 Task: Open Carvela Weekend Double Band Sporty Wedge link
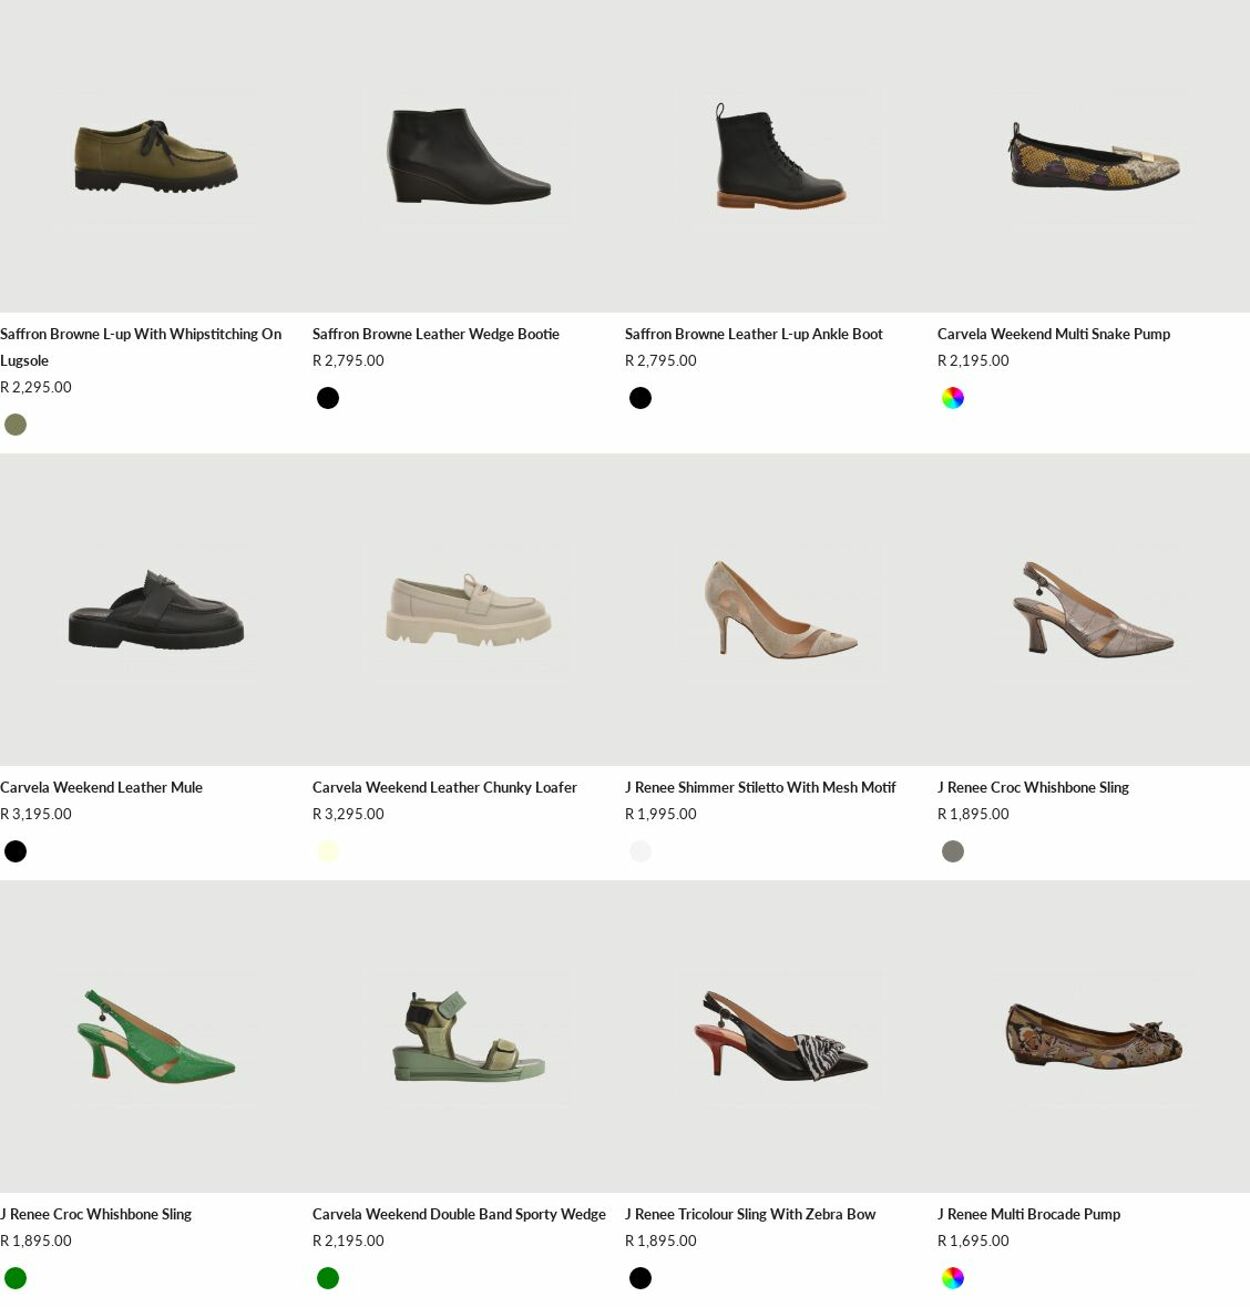[x=459, y=1214]
